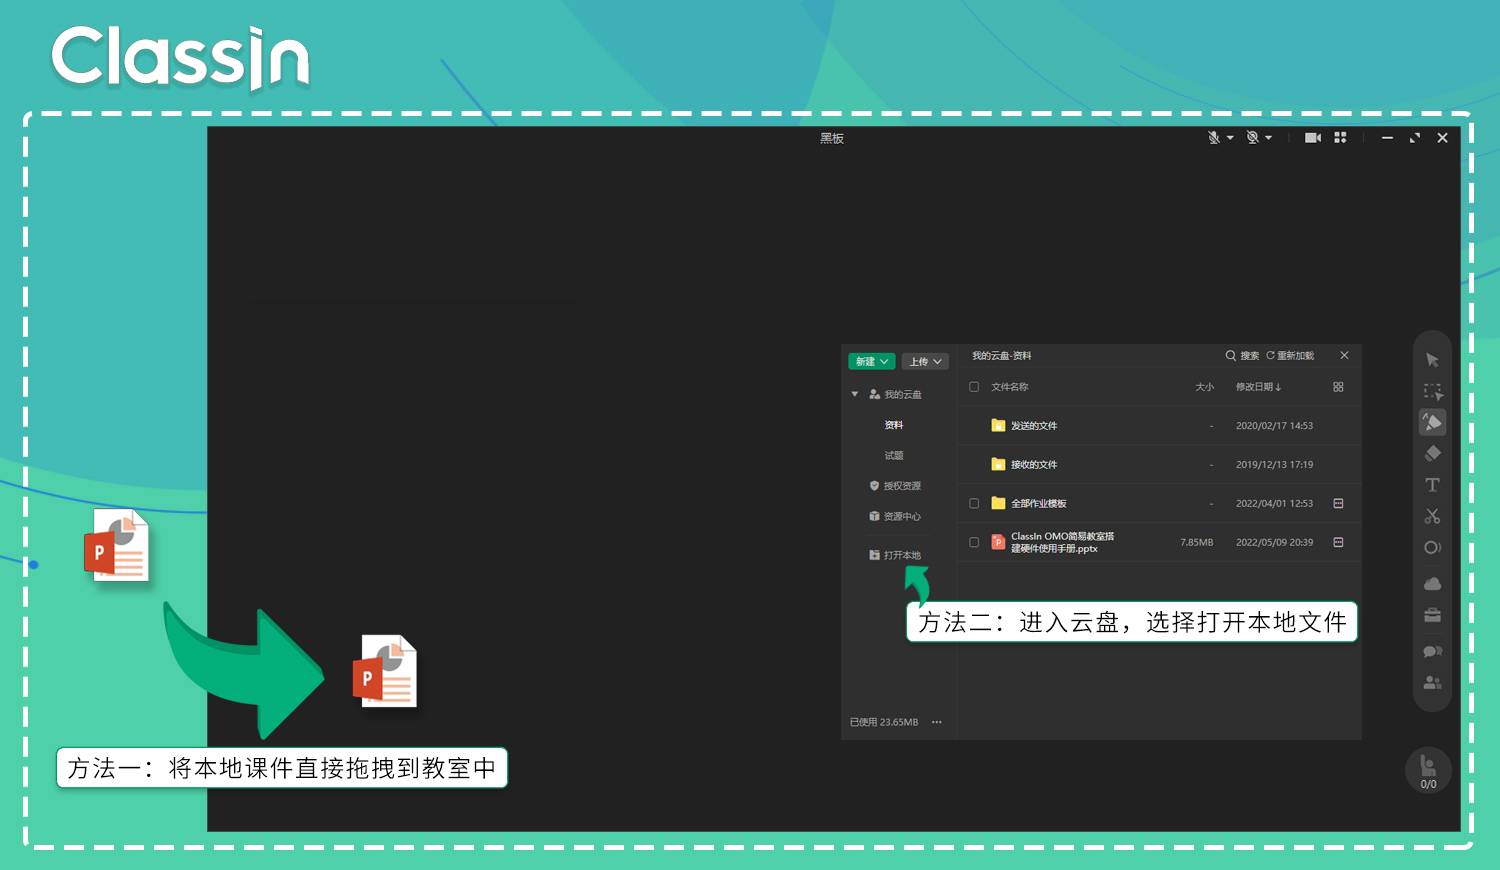
Task: Select the shape circle tool
Action: click(x=1432, y=547)
